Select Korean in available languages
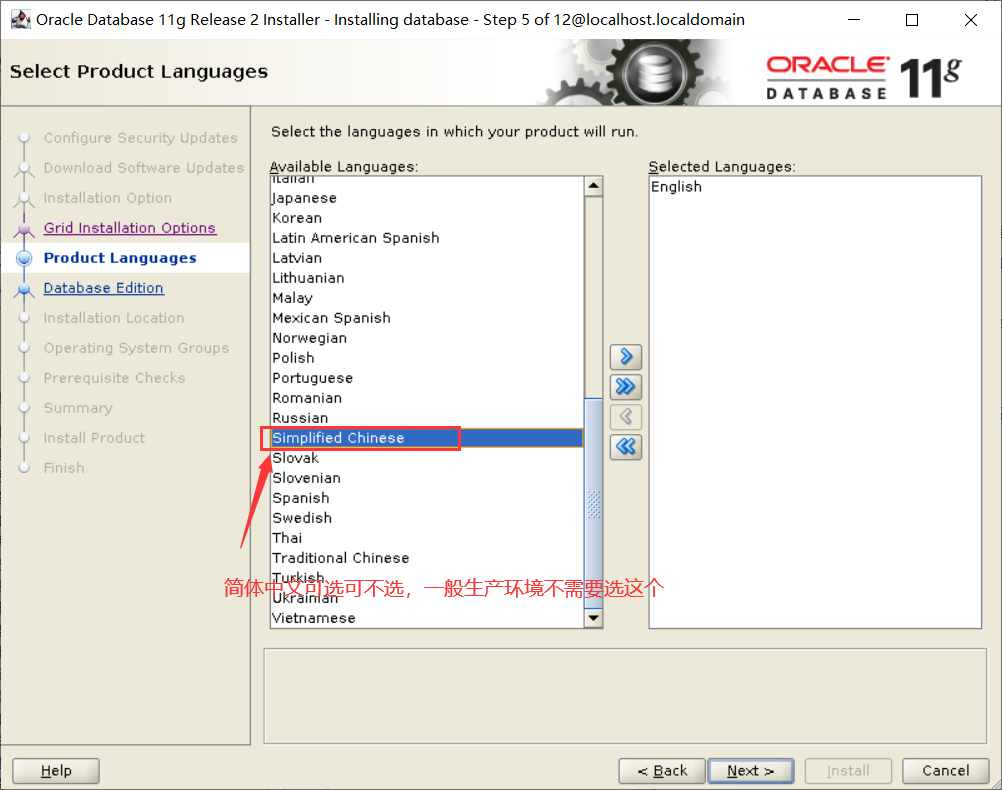This screenshot has height=790, width=1002. click(x=427, y=218)
